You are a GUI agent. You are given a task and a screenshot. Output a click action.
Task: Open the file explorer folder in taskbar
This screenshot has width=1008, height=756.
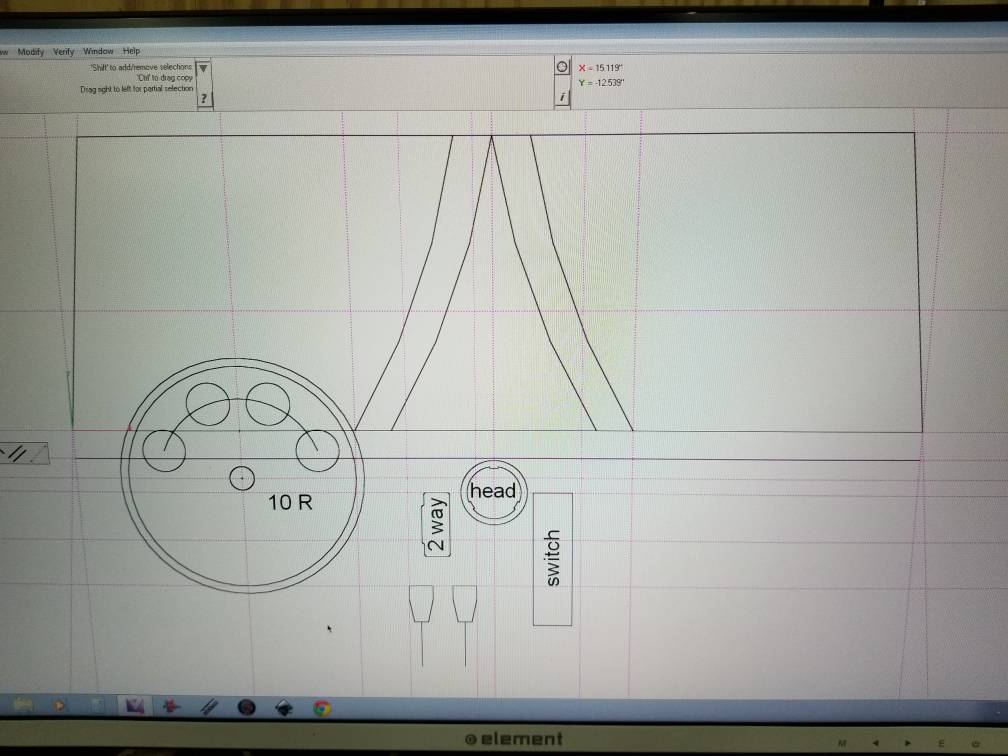(25, 707)
